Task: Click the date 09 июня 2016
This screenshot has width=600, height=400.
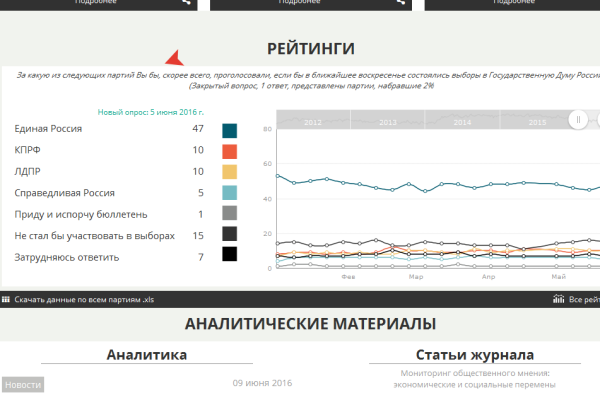Action: (x=262, y=383)
